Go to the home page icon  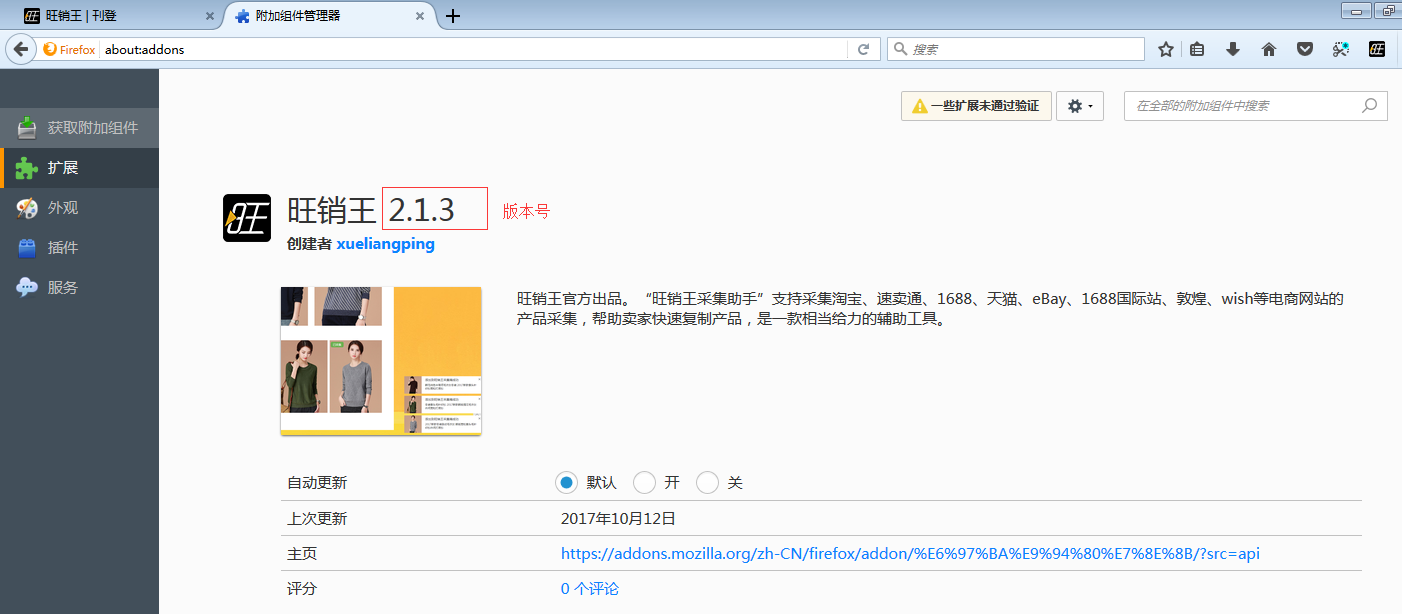pos(1269,49)
